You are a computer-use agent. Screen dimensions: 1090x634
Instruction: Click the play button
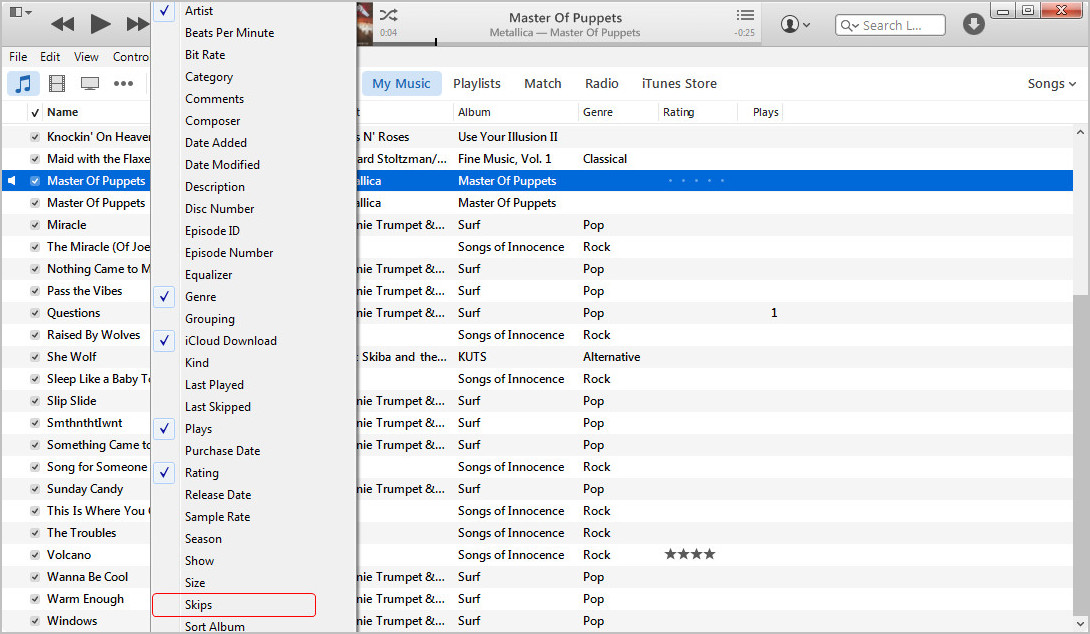point(101,24)
